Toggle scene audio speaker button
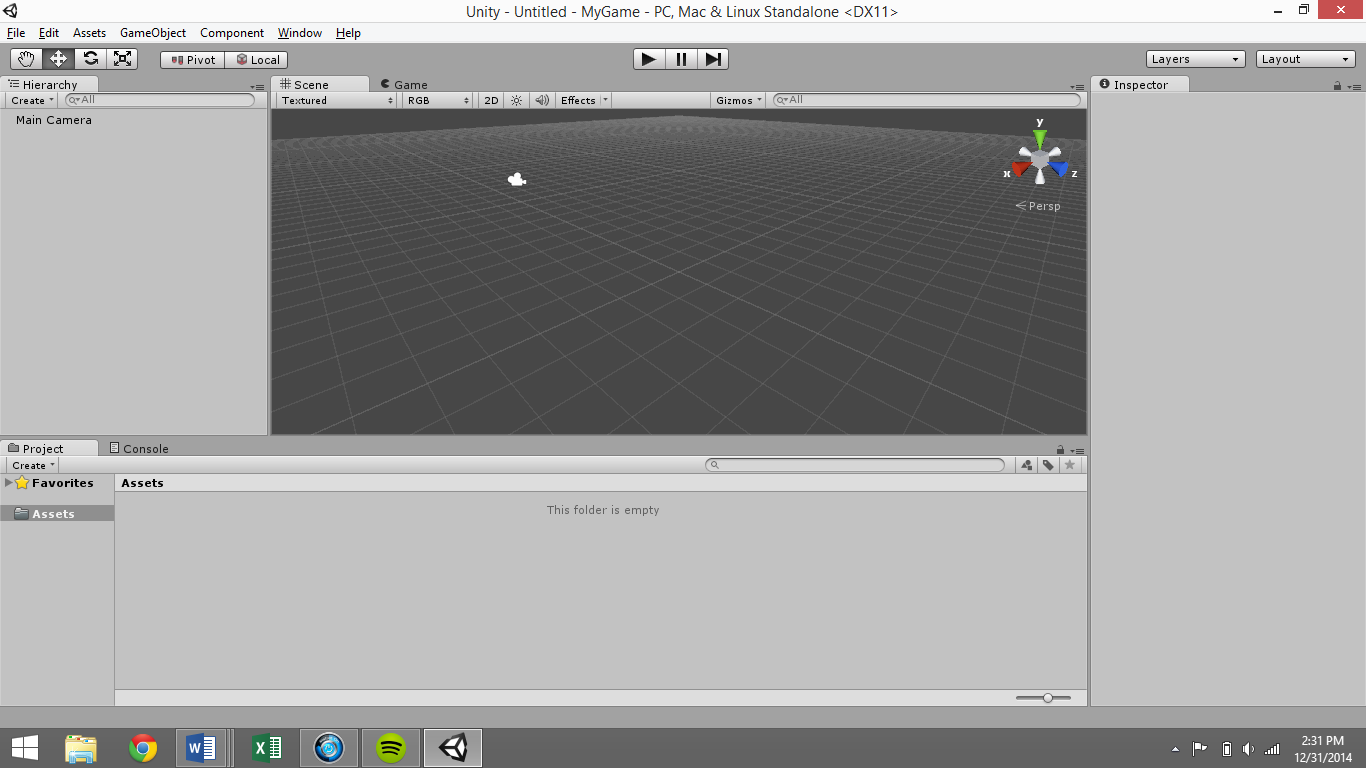The image size is (1366, 768). coord(542,100)
